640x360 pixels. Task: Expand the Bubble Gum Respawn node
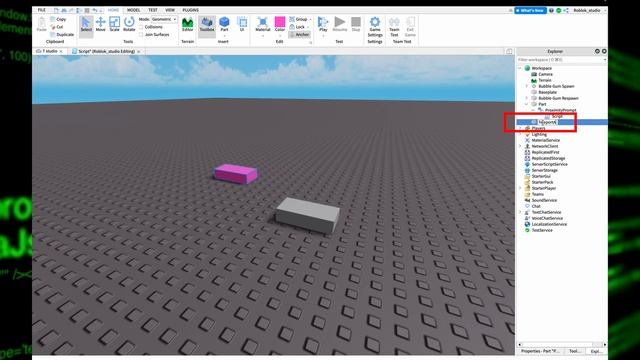(527, 98)
